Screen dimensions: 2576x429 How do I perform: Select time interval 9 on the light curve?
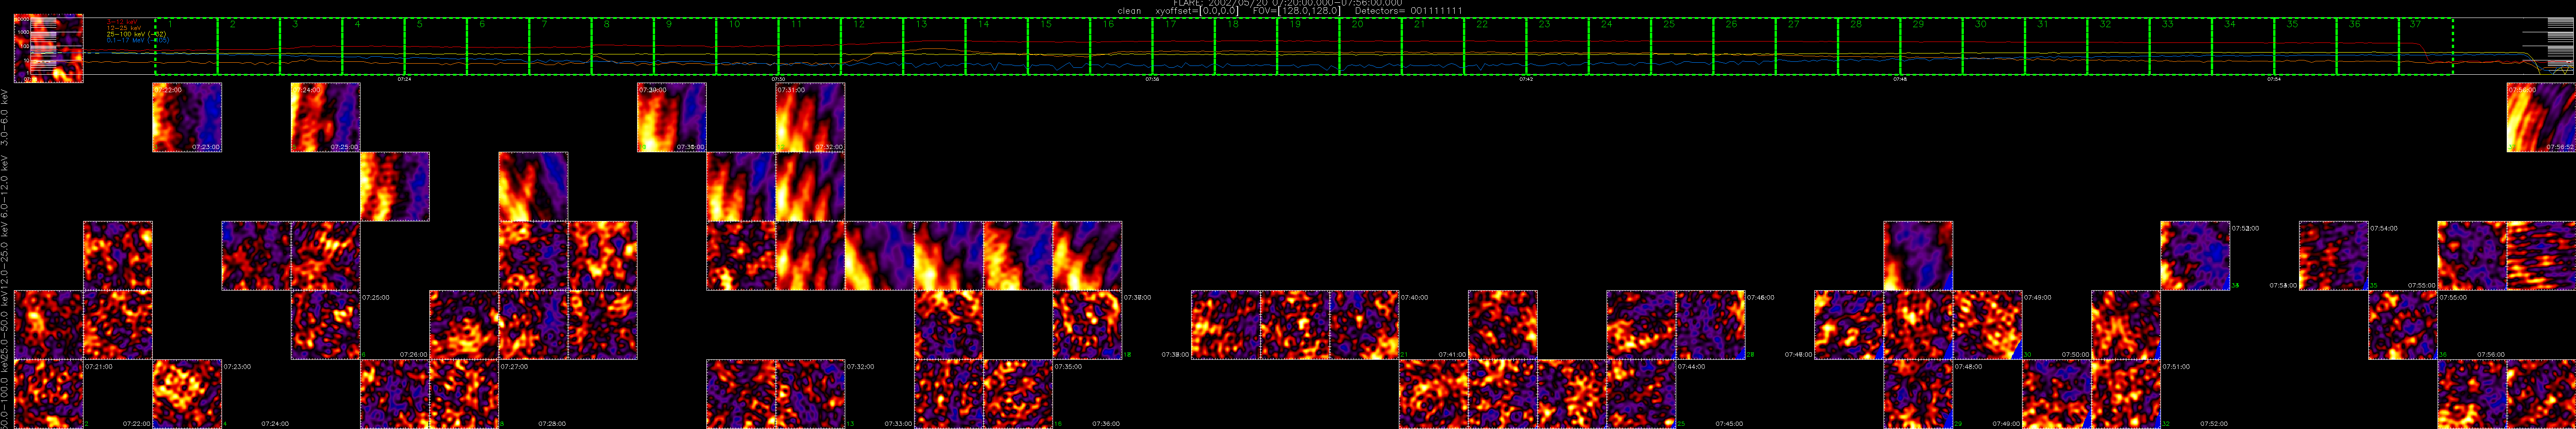(x=684, y=46)
